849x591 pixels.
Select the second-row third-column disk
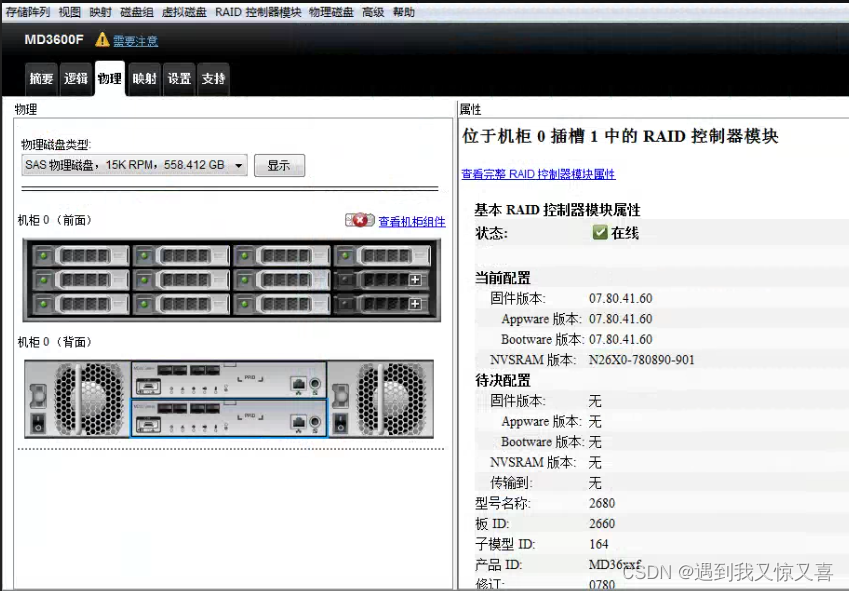coord(282,280)
